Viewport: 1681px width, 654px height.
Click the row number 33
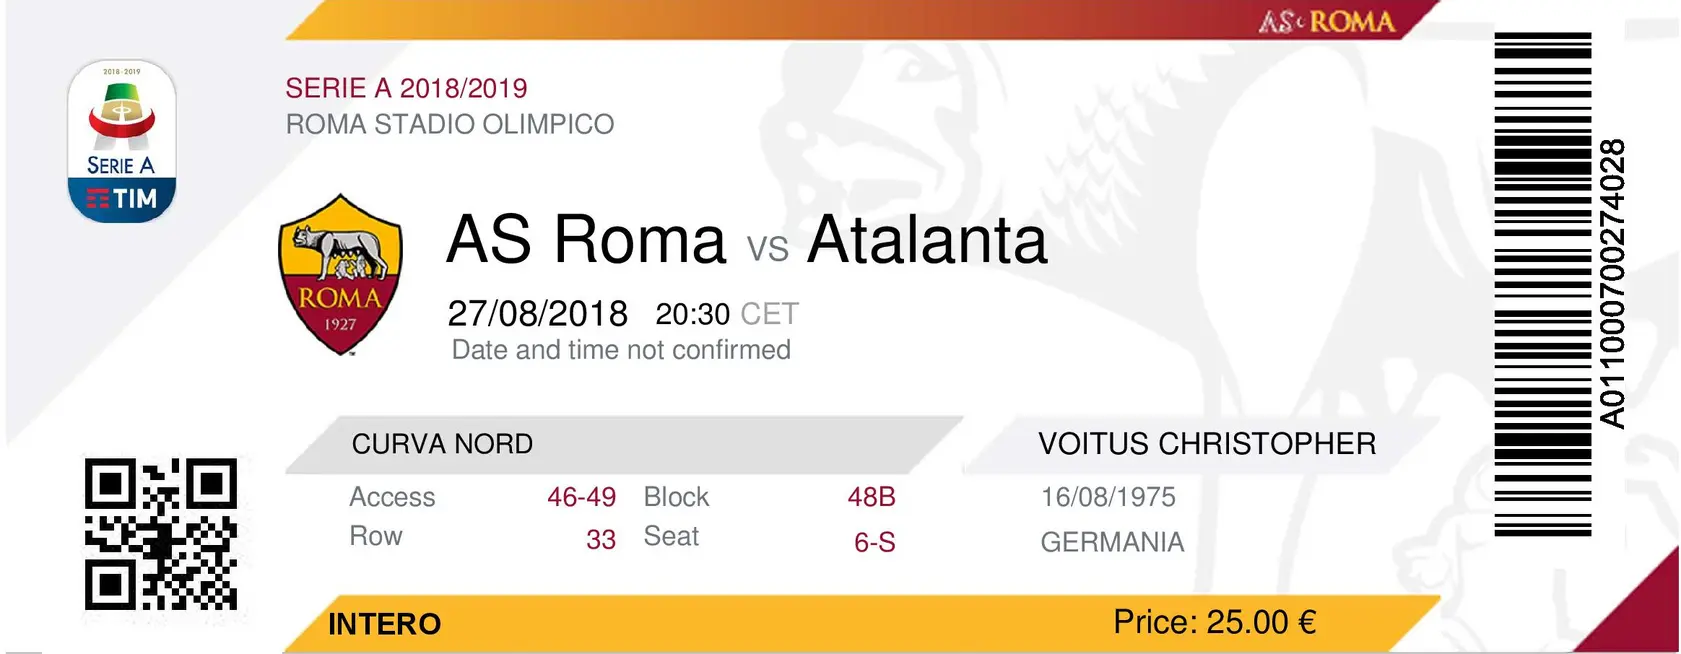click(600, 540)
